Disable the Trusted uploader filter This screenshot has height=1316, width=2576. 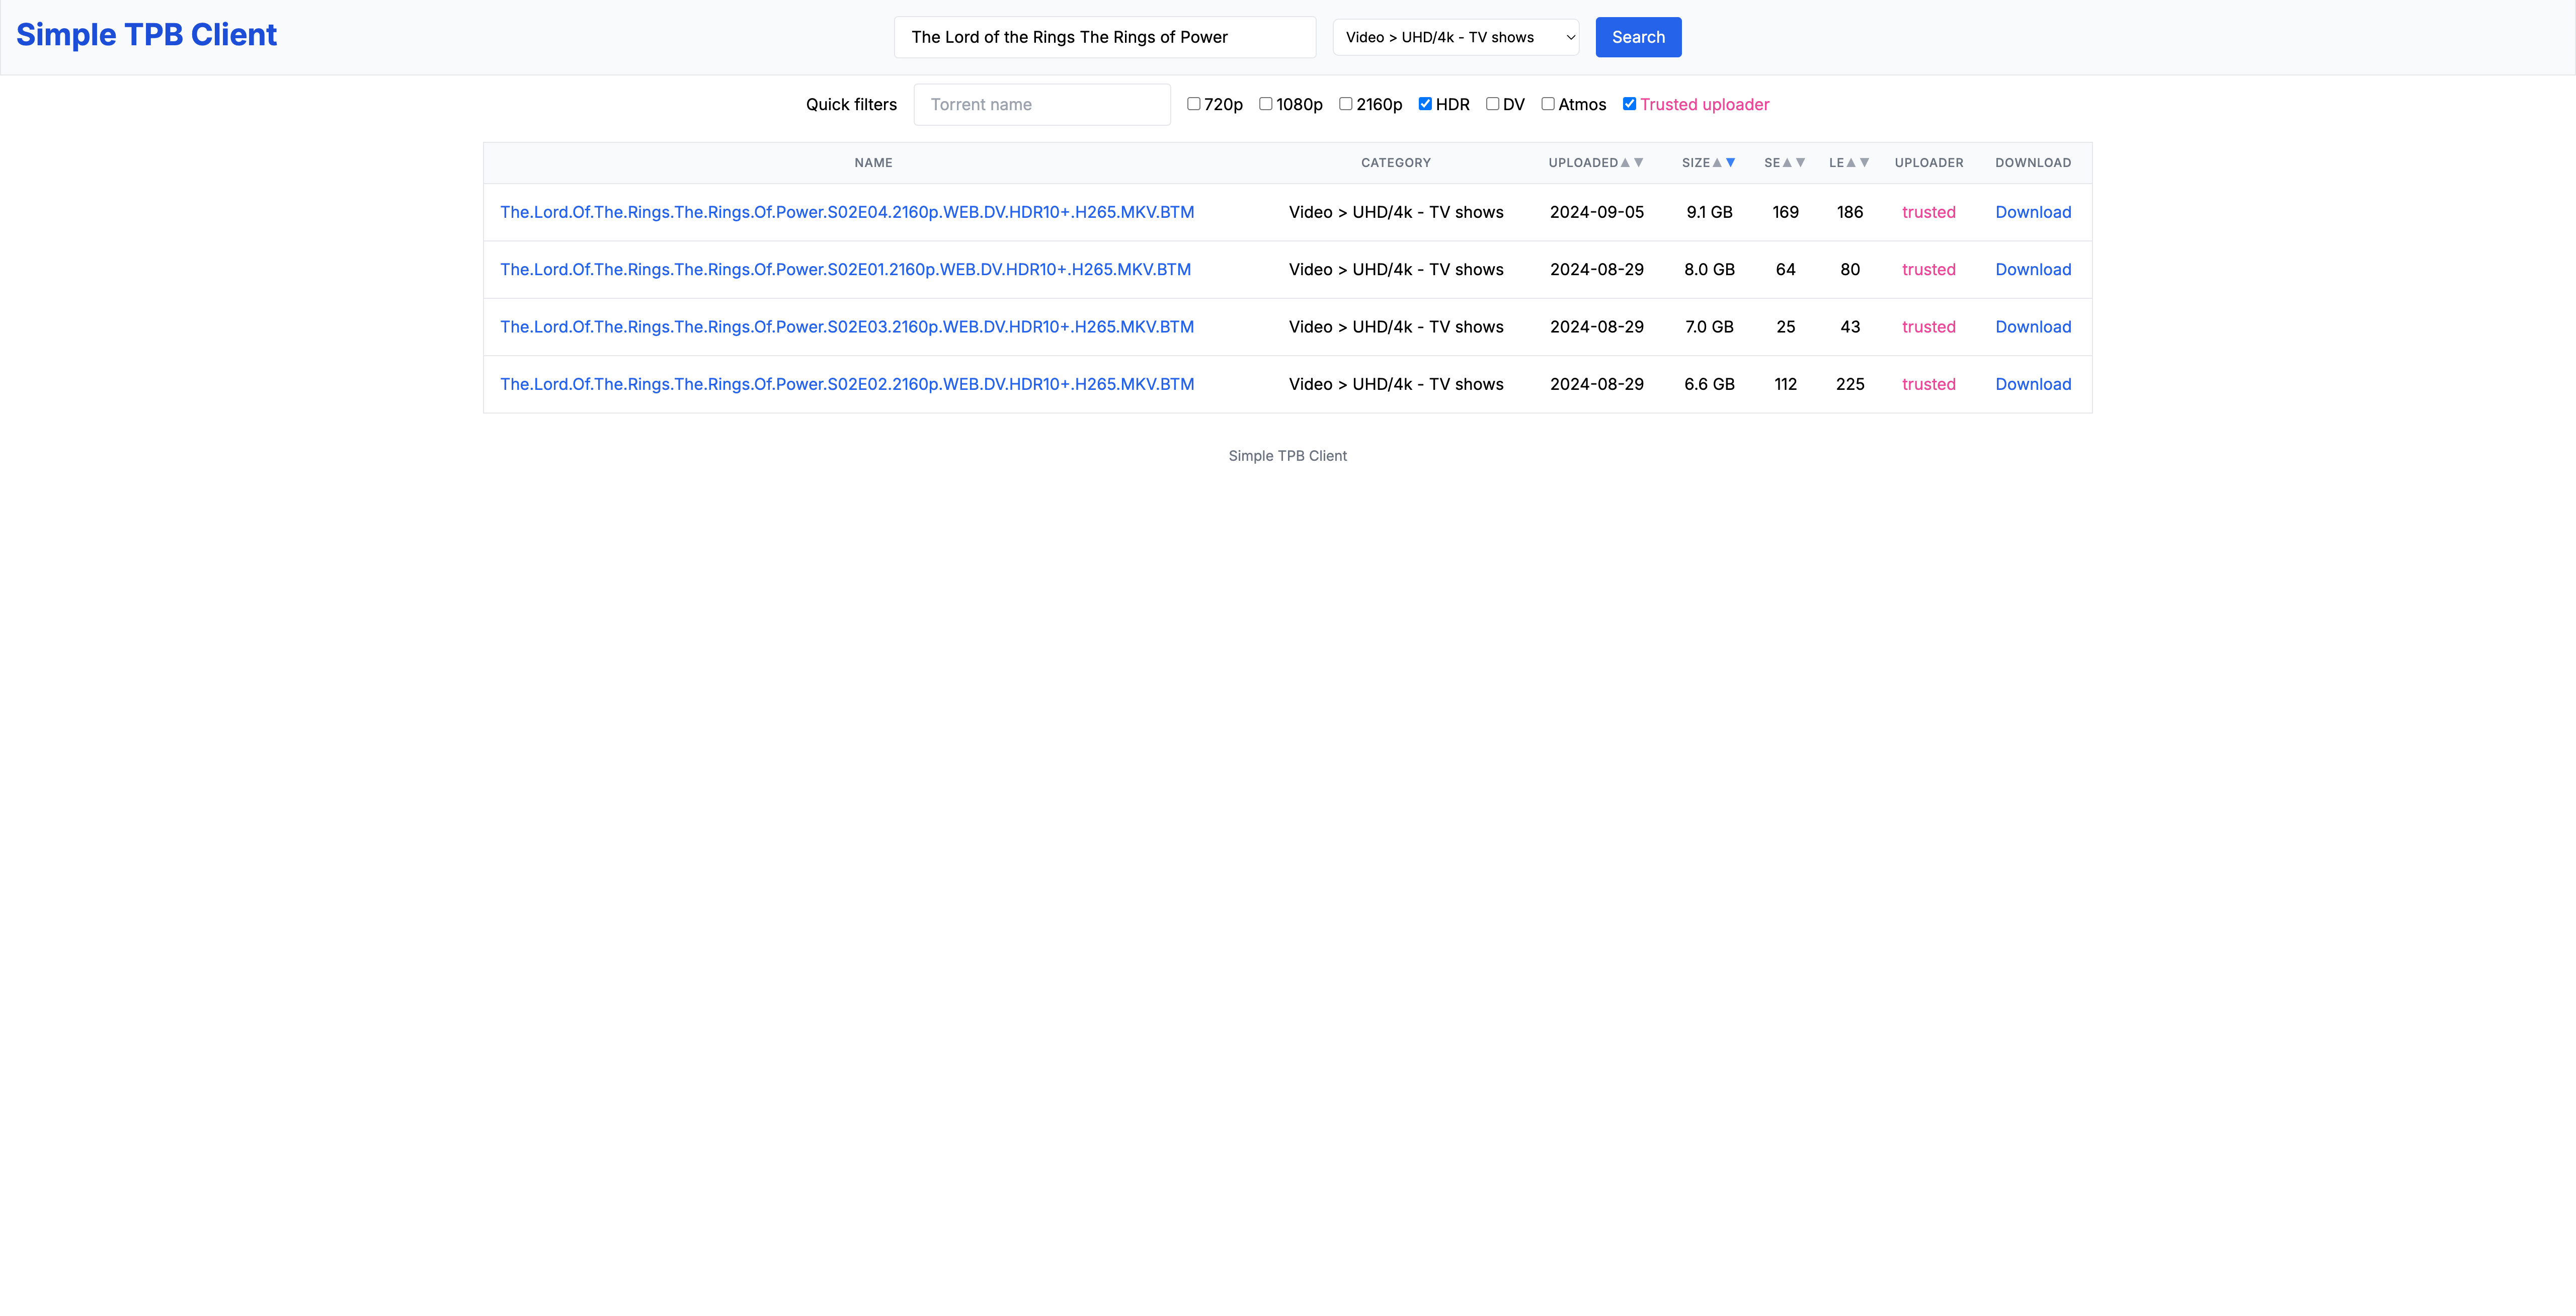click(1629, 104)
